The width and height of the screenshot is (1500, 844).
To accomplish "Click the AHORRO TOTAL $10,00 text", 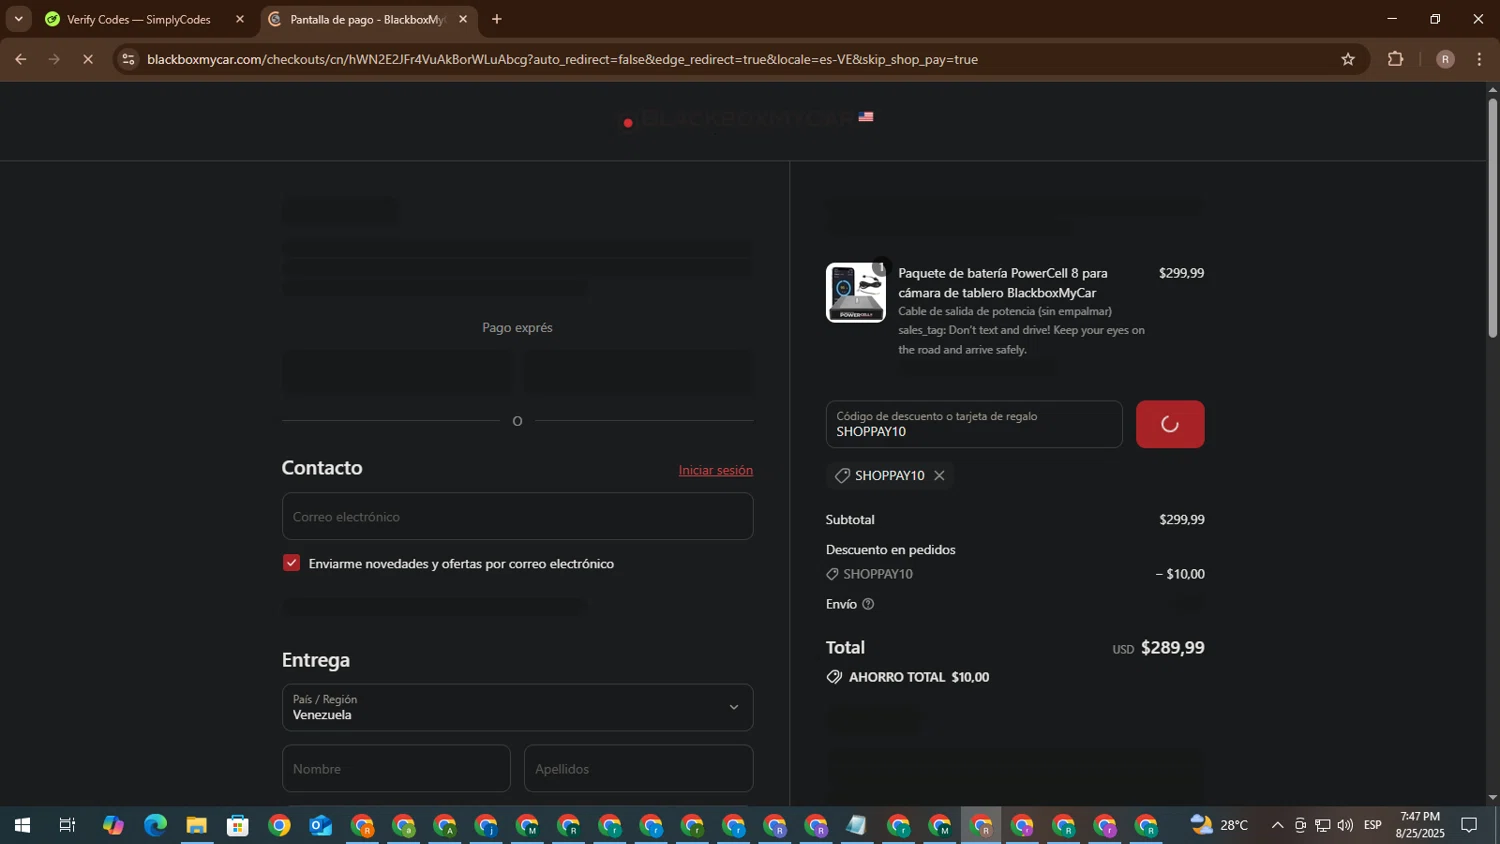I will (x=919, y=677).
